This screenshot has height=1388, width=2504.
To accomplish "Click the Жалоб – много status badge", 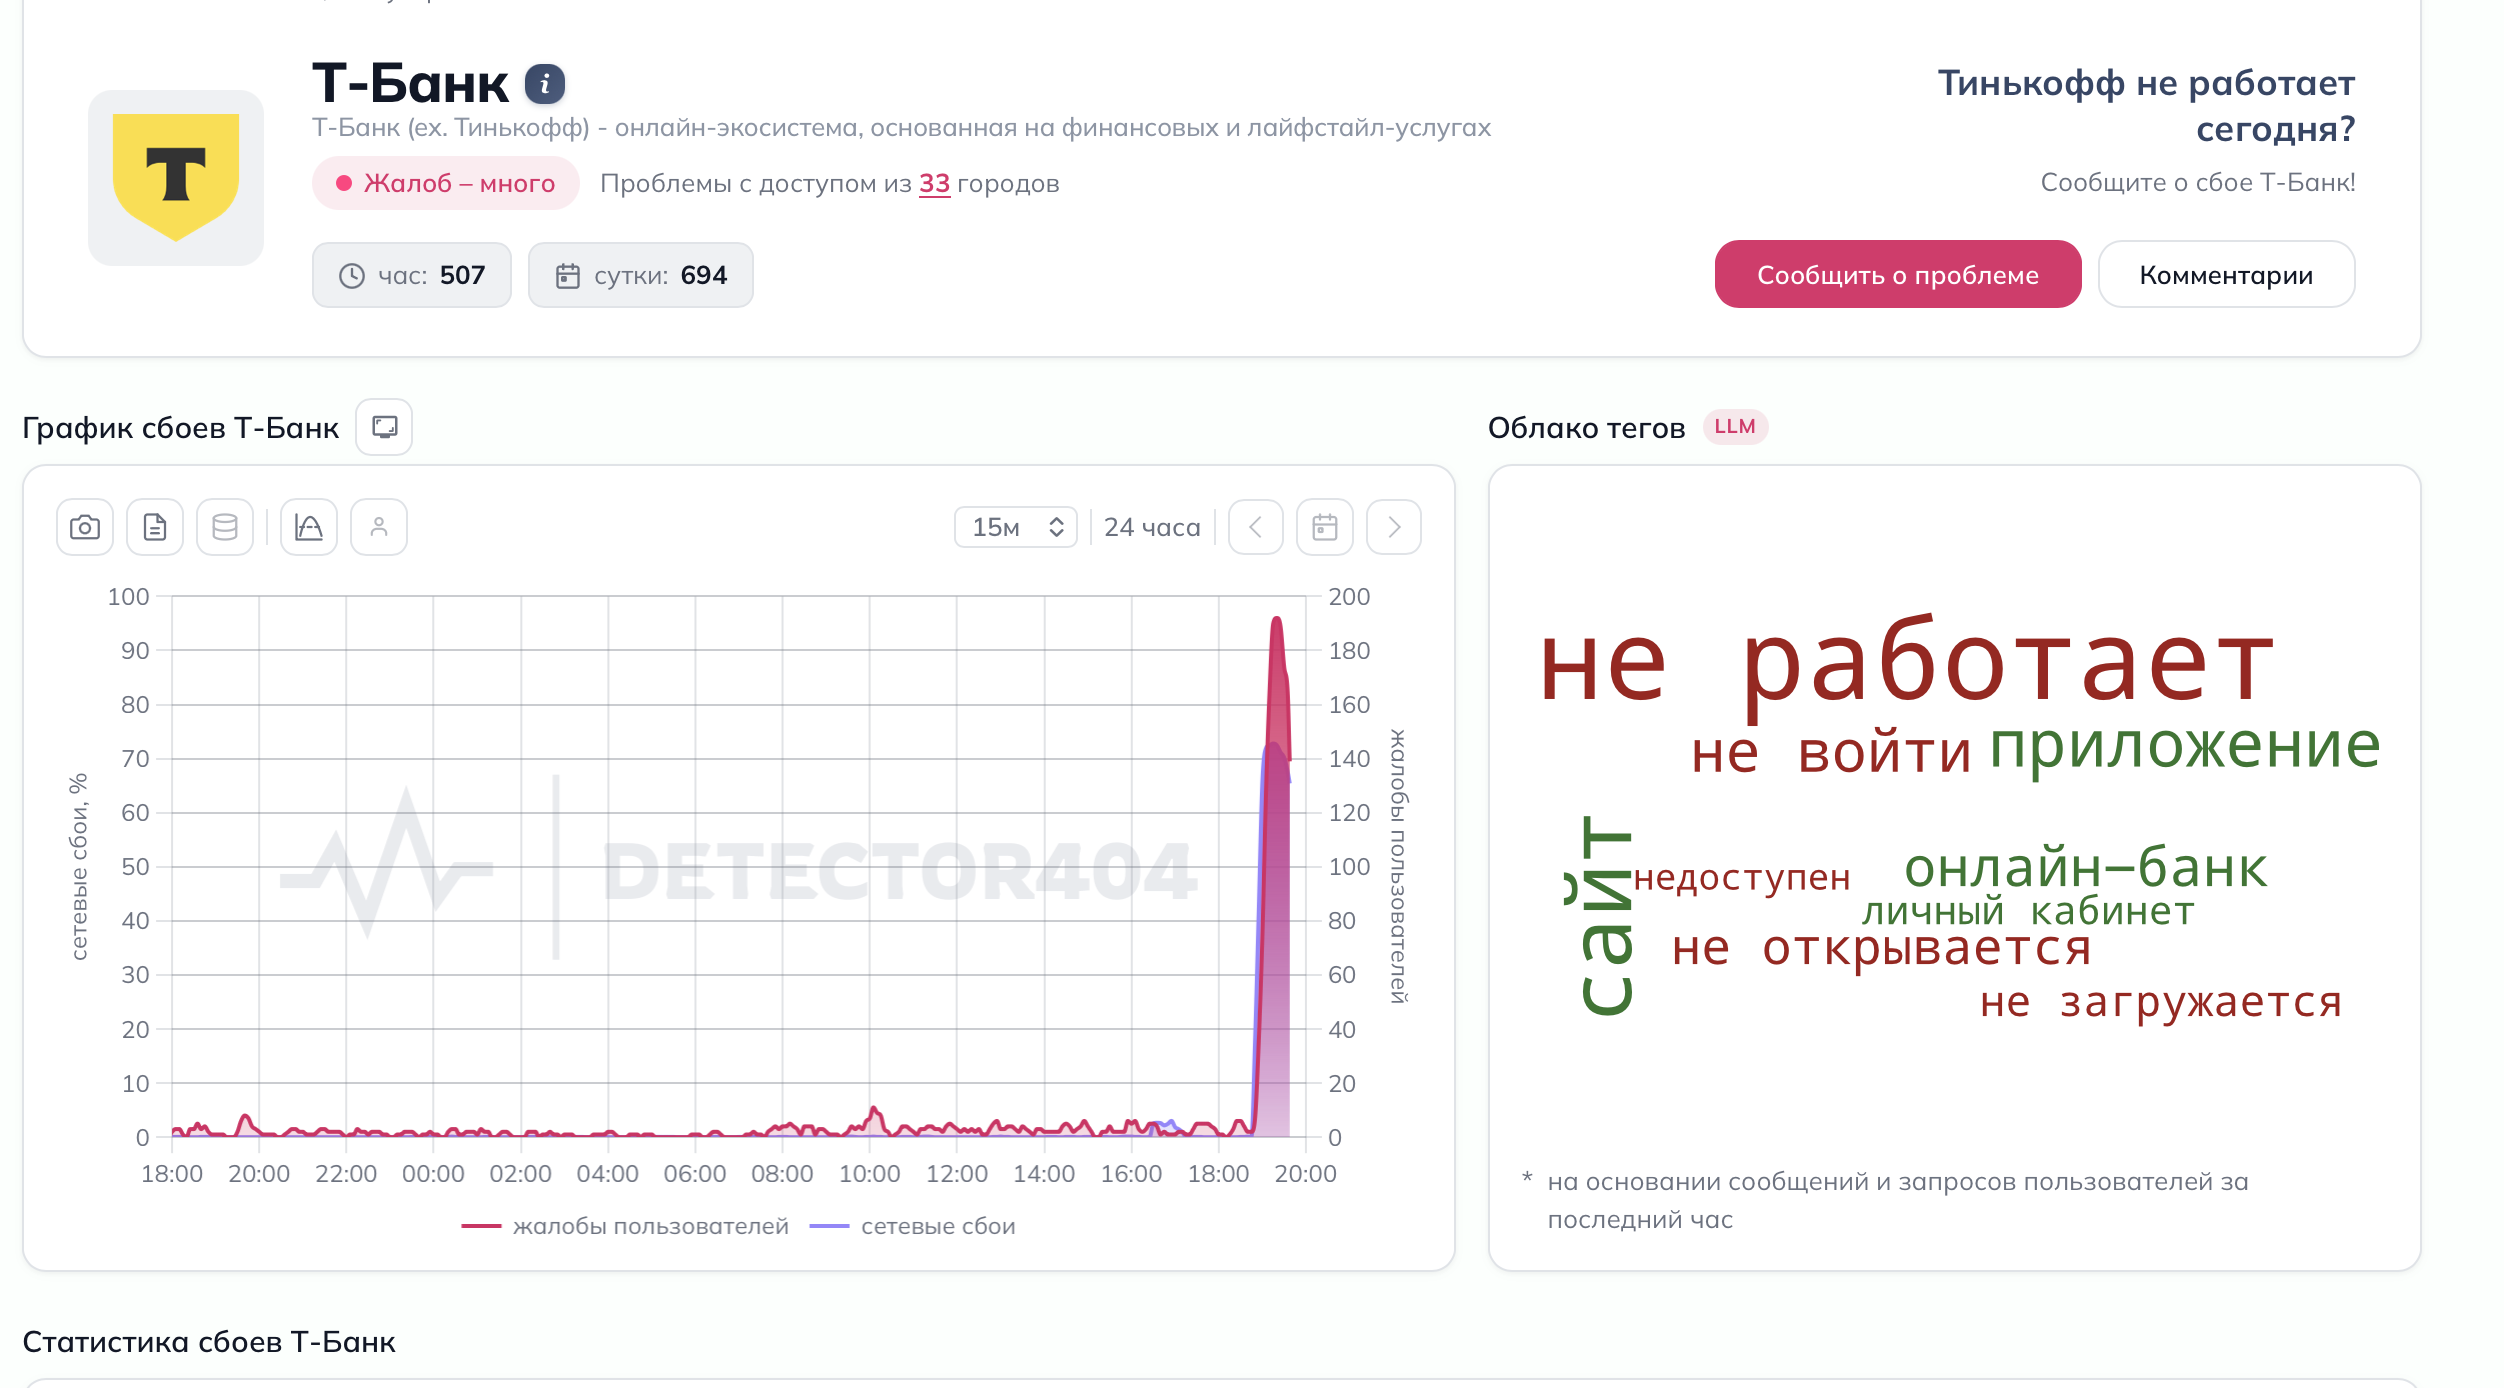I will (445, 184).
